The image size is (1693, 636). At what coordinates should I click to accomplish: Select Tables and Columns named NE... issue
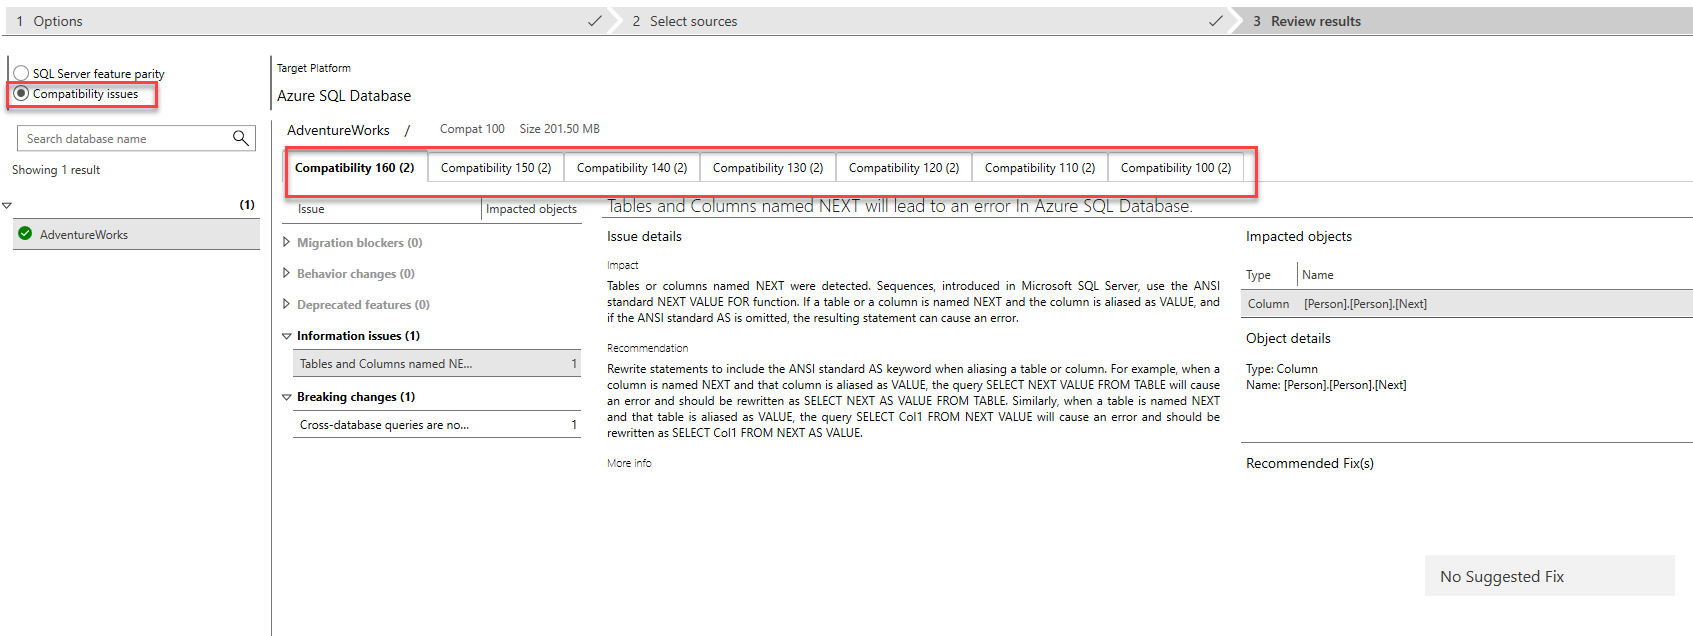coord(437,364)
